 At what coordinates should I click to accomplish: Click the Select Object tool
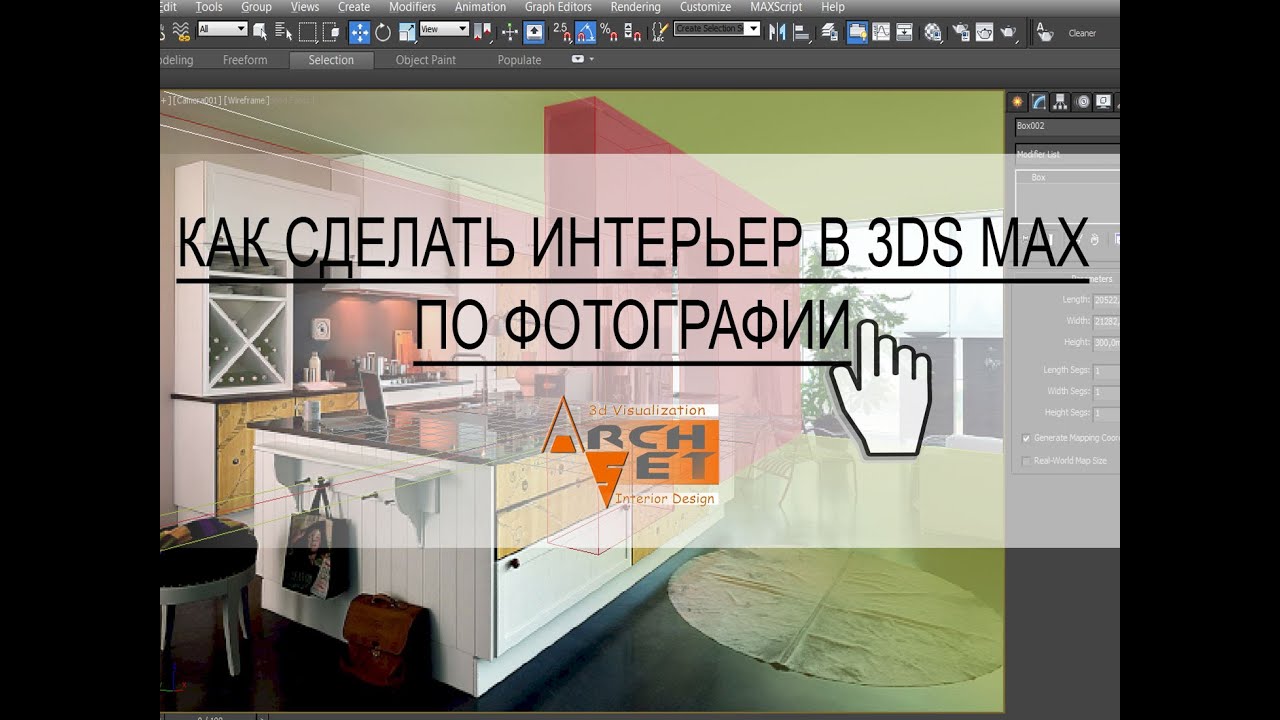click(x=259, y=32)
